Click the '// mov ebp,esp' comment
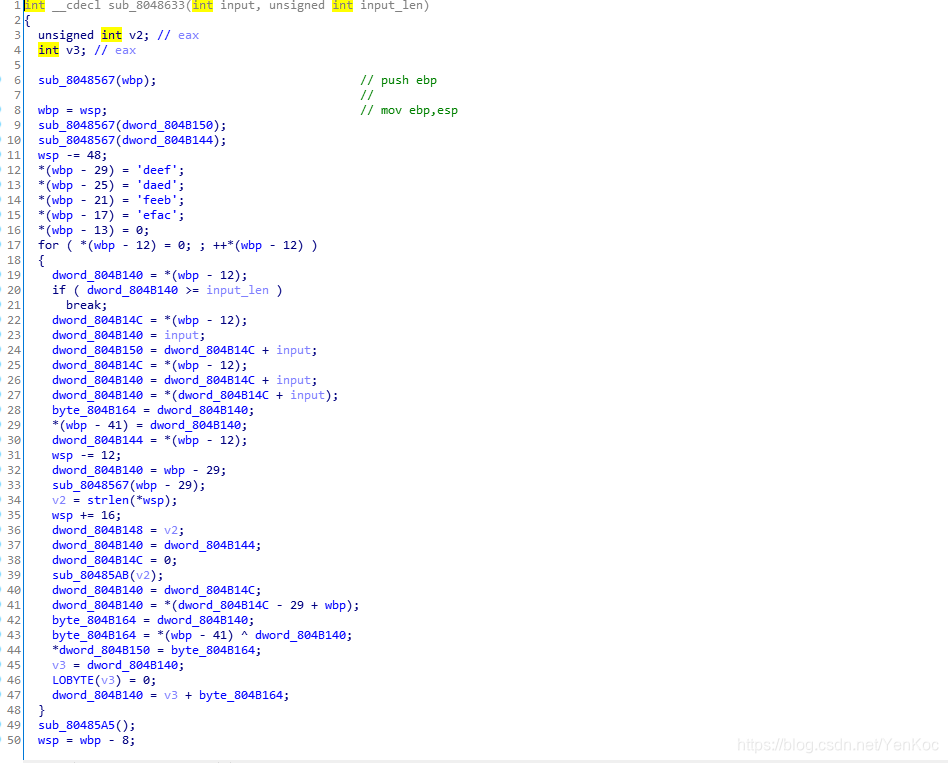This screenshot has width=948, height=763. click(x=409, y=111)
